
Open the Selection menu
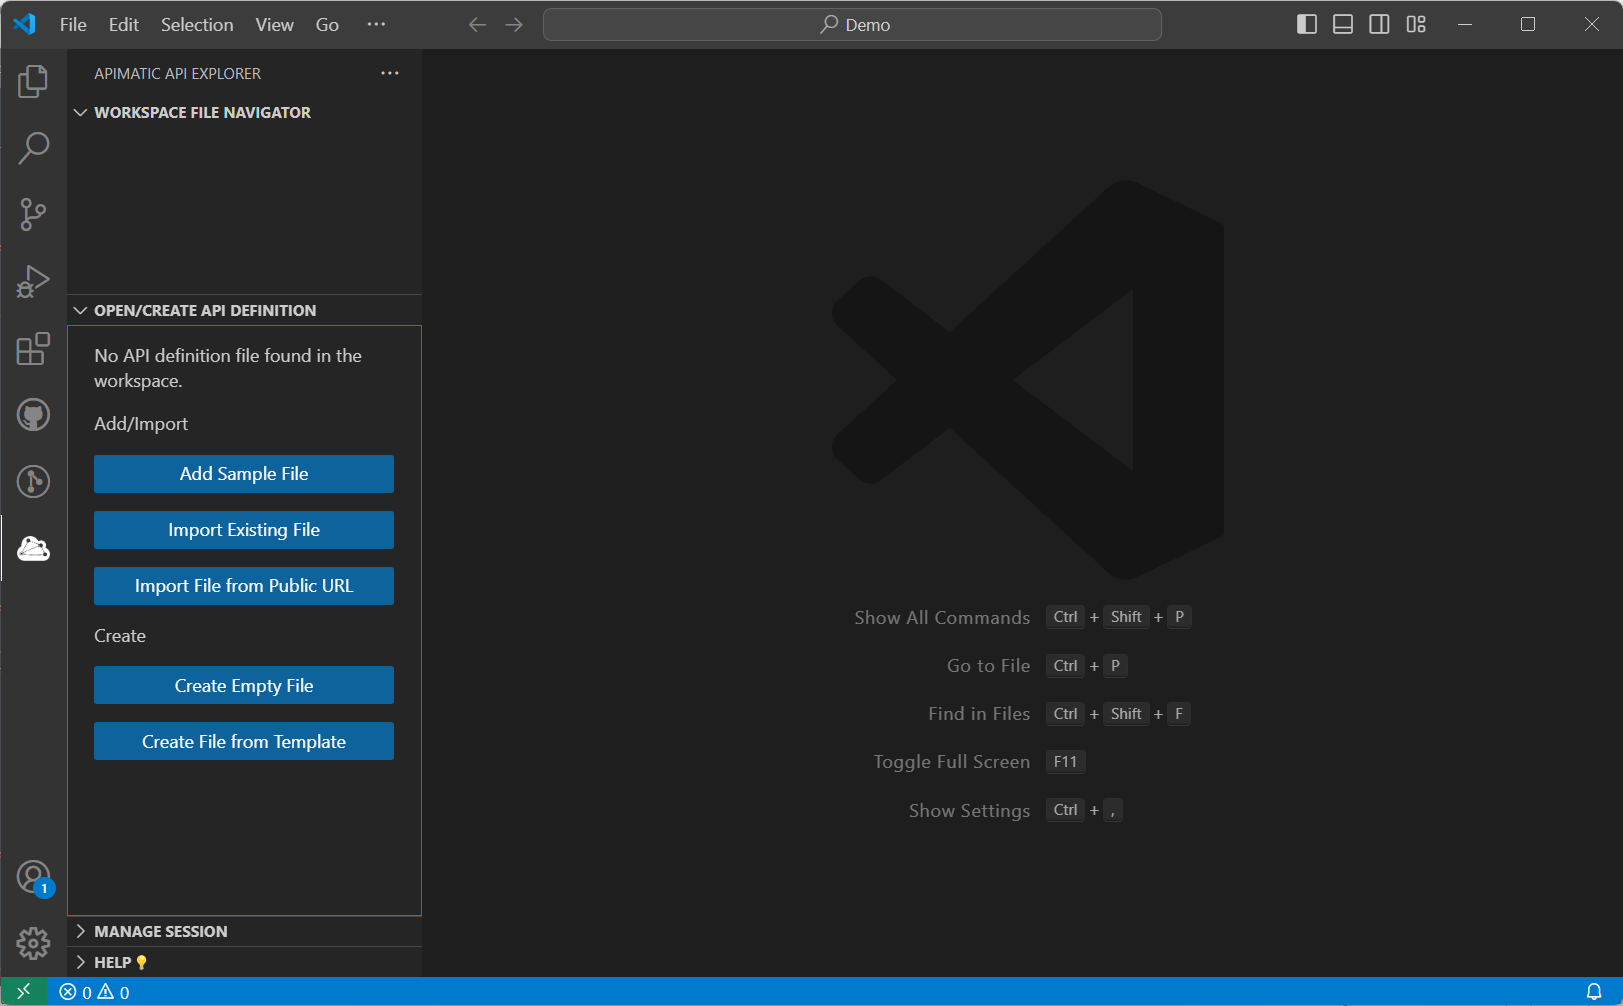(197, 25)
